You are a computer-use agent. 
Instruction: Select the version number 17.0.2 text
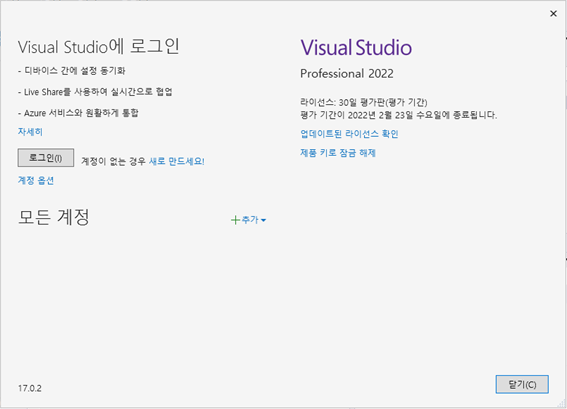30,388
